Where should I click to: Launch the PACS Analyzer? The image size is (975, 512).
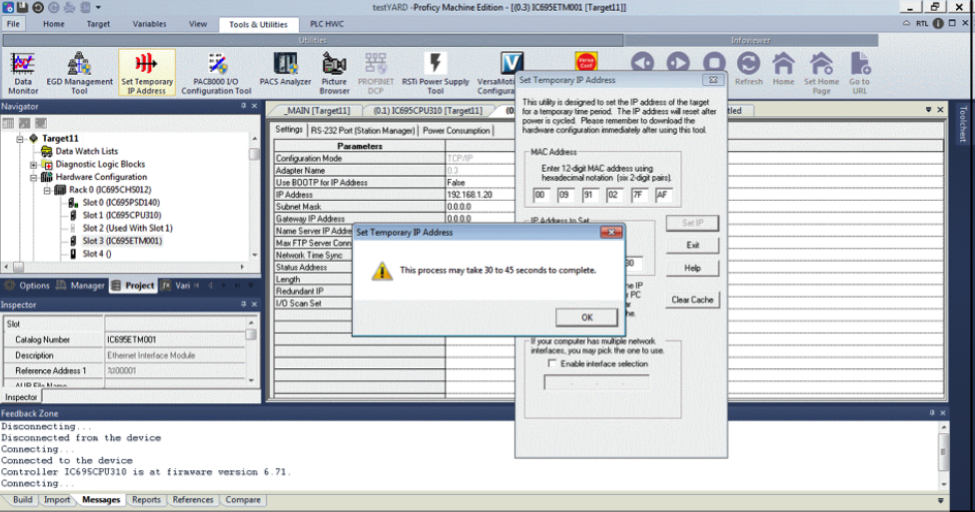point(285,68)
